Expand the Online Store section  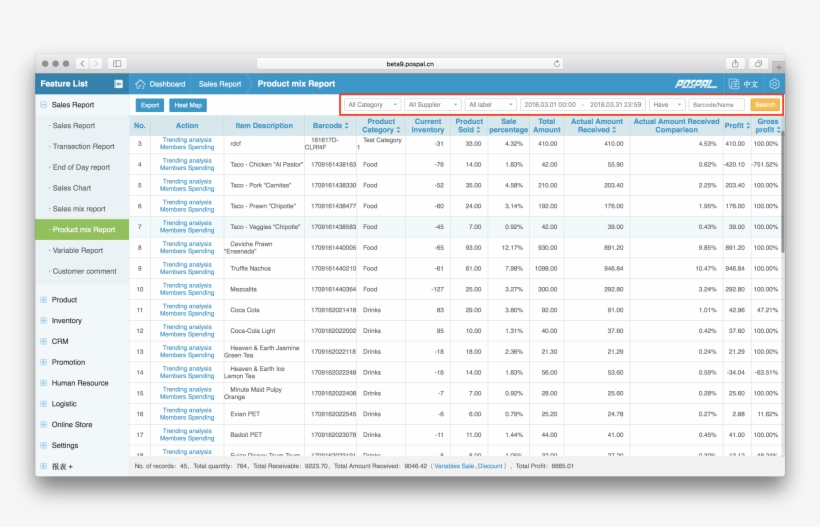[x=43, y=425]
